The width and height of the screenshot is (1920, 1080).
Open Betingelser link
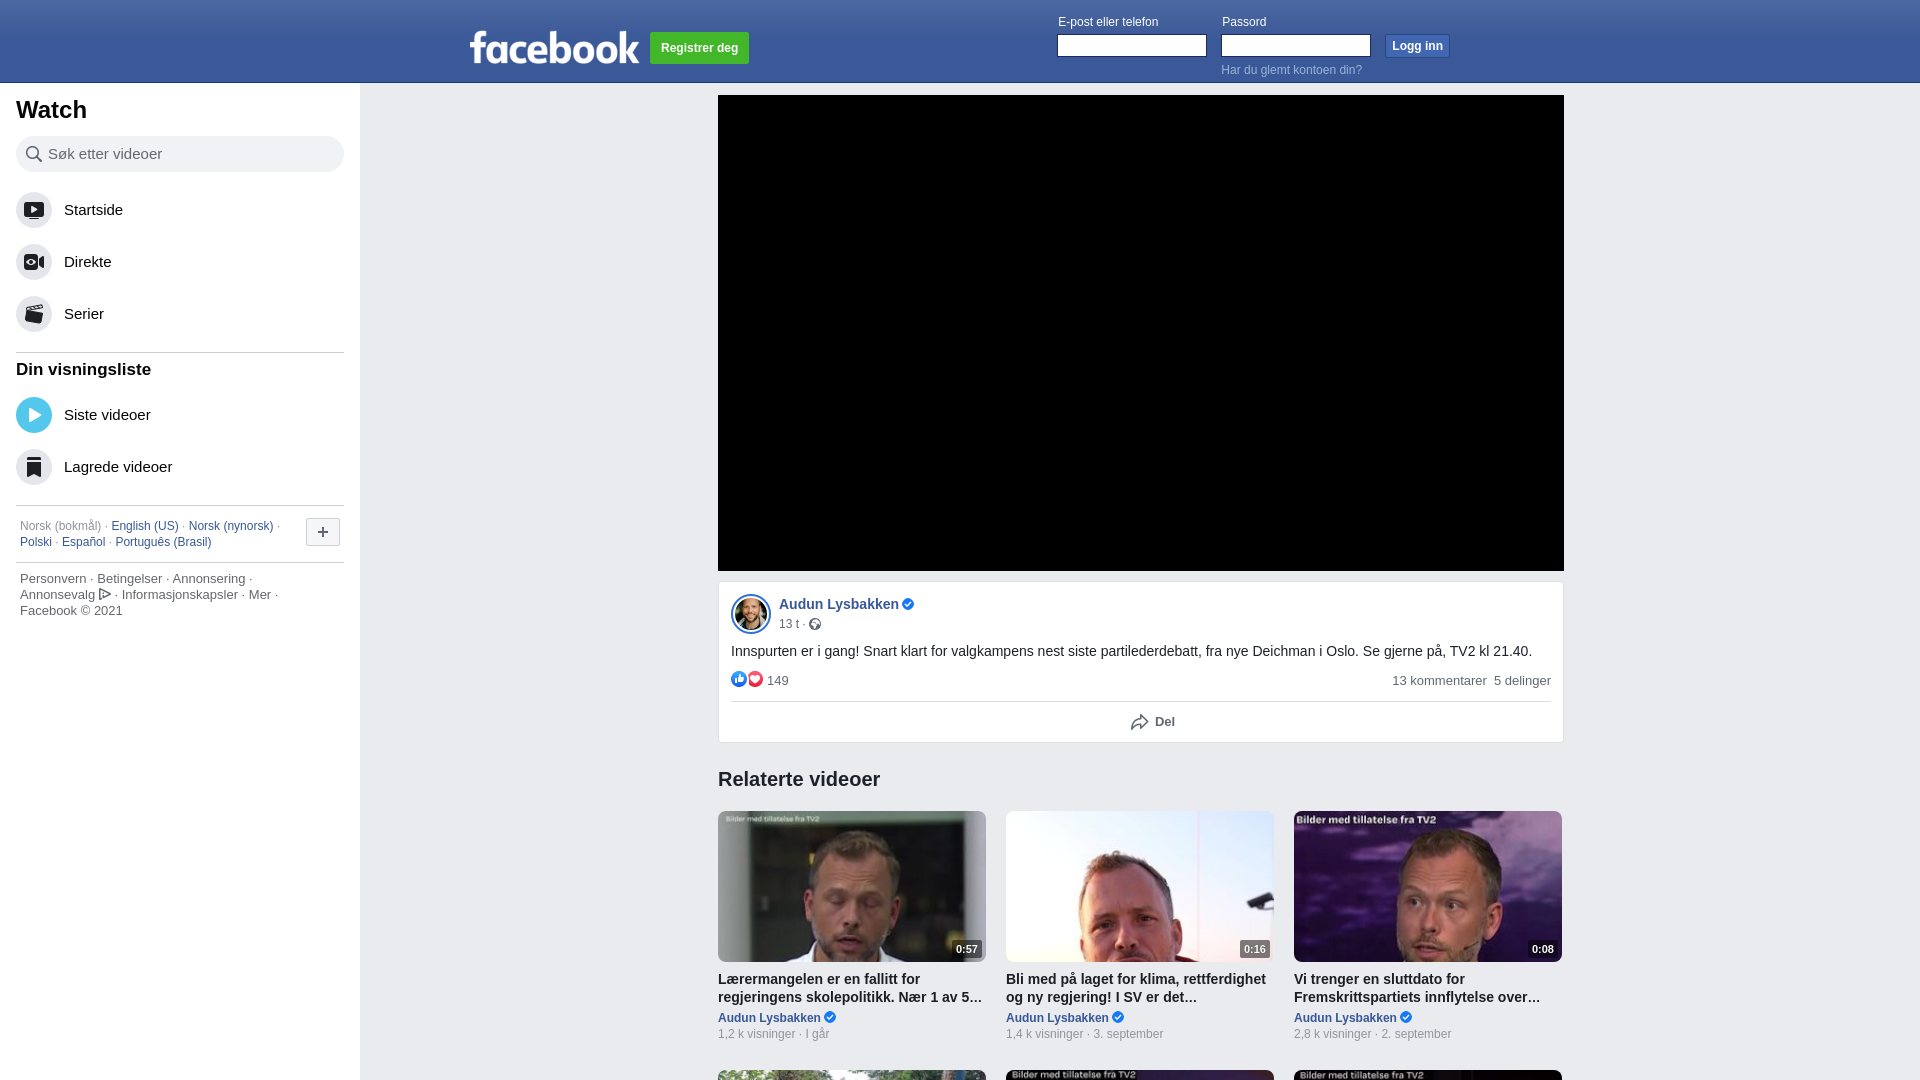pyautogui.click(x=129, y=579)
